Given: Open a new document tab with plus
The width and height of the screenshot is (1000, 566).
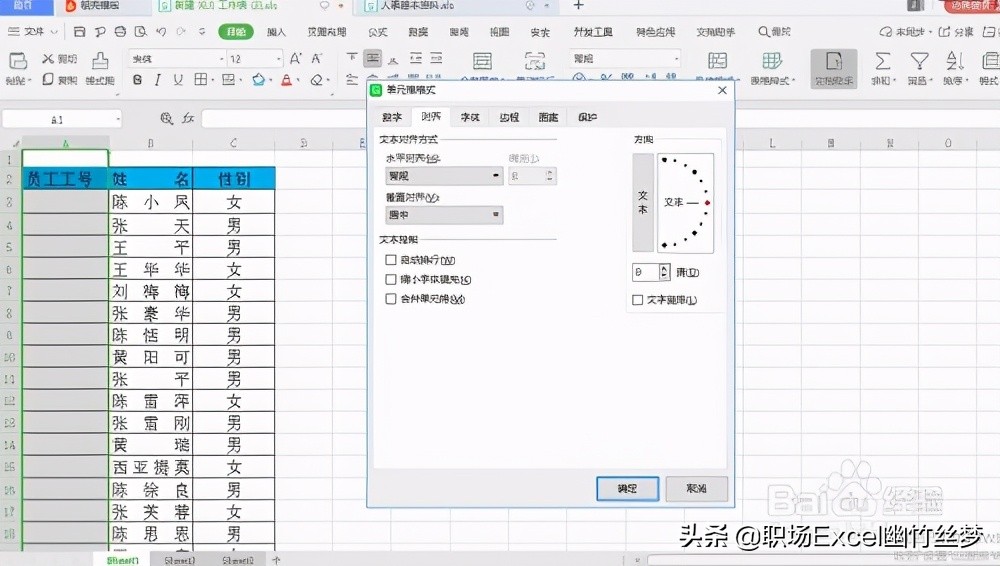Looking at the screenshot, I should (x=578, y=6).
